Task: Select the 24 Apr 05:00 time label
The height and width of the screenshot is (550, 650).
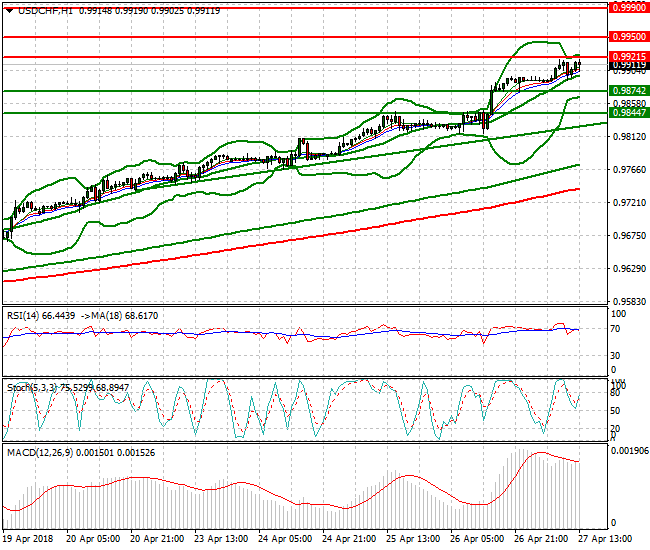Action: coord(285,539)
